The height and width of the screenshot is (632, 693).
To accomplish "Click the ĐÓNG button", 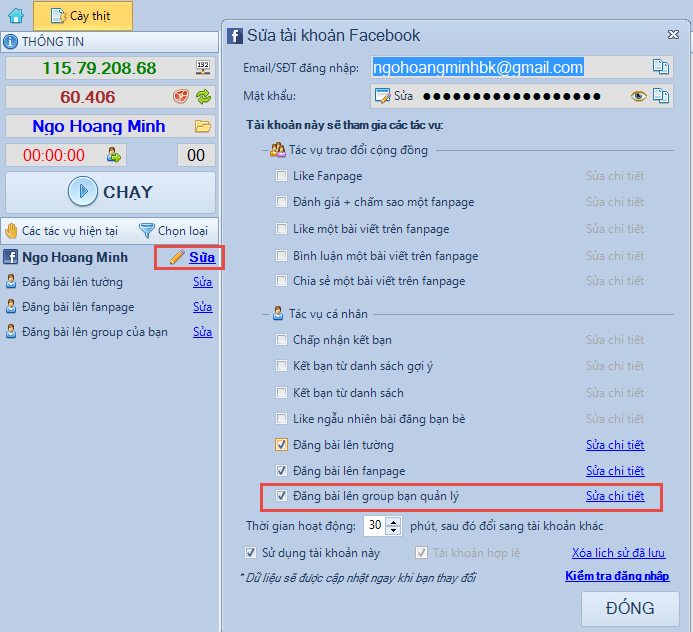I will (x=630, y=609).
